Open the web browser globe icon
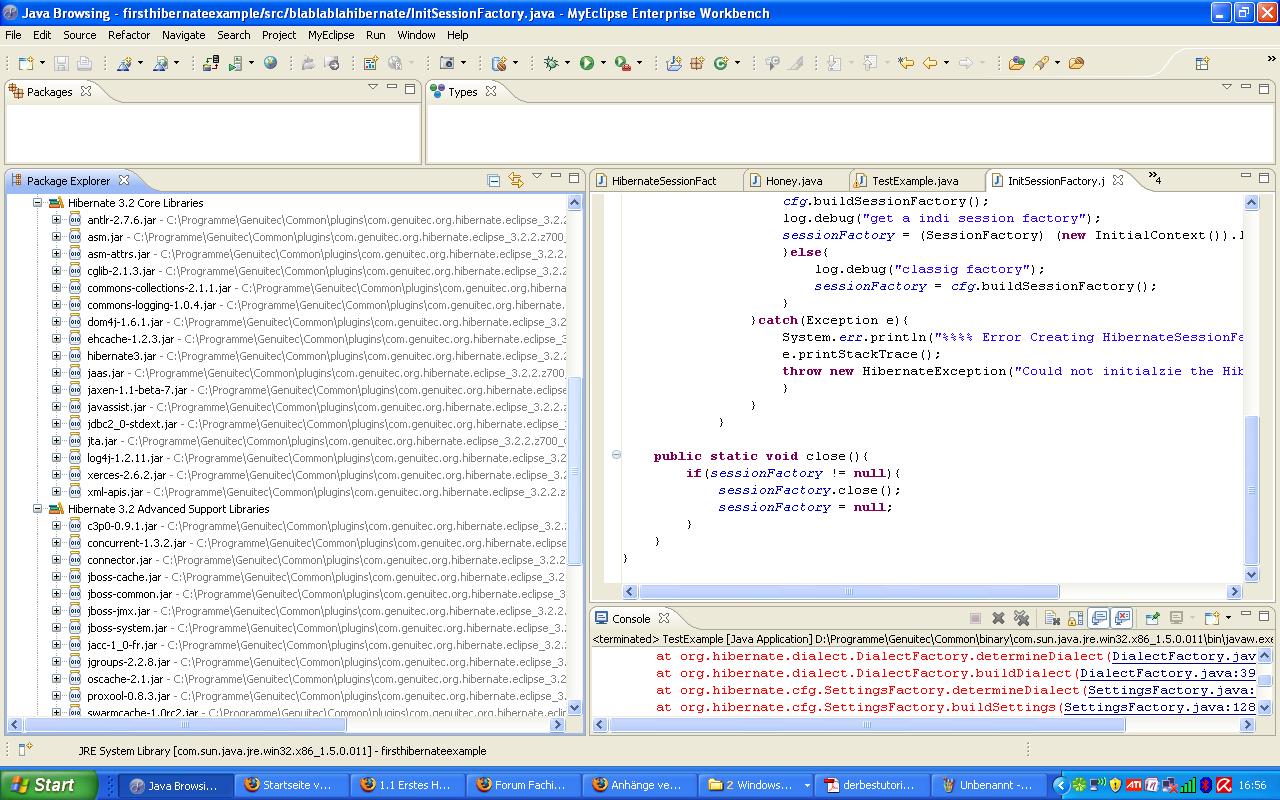Screen dimensions: 1280x800 tap(270, 63)
